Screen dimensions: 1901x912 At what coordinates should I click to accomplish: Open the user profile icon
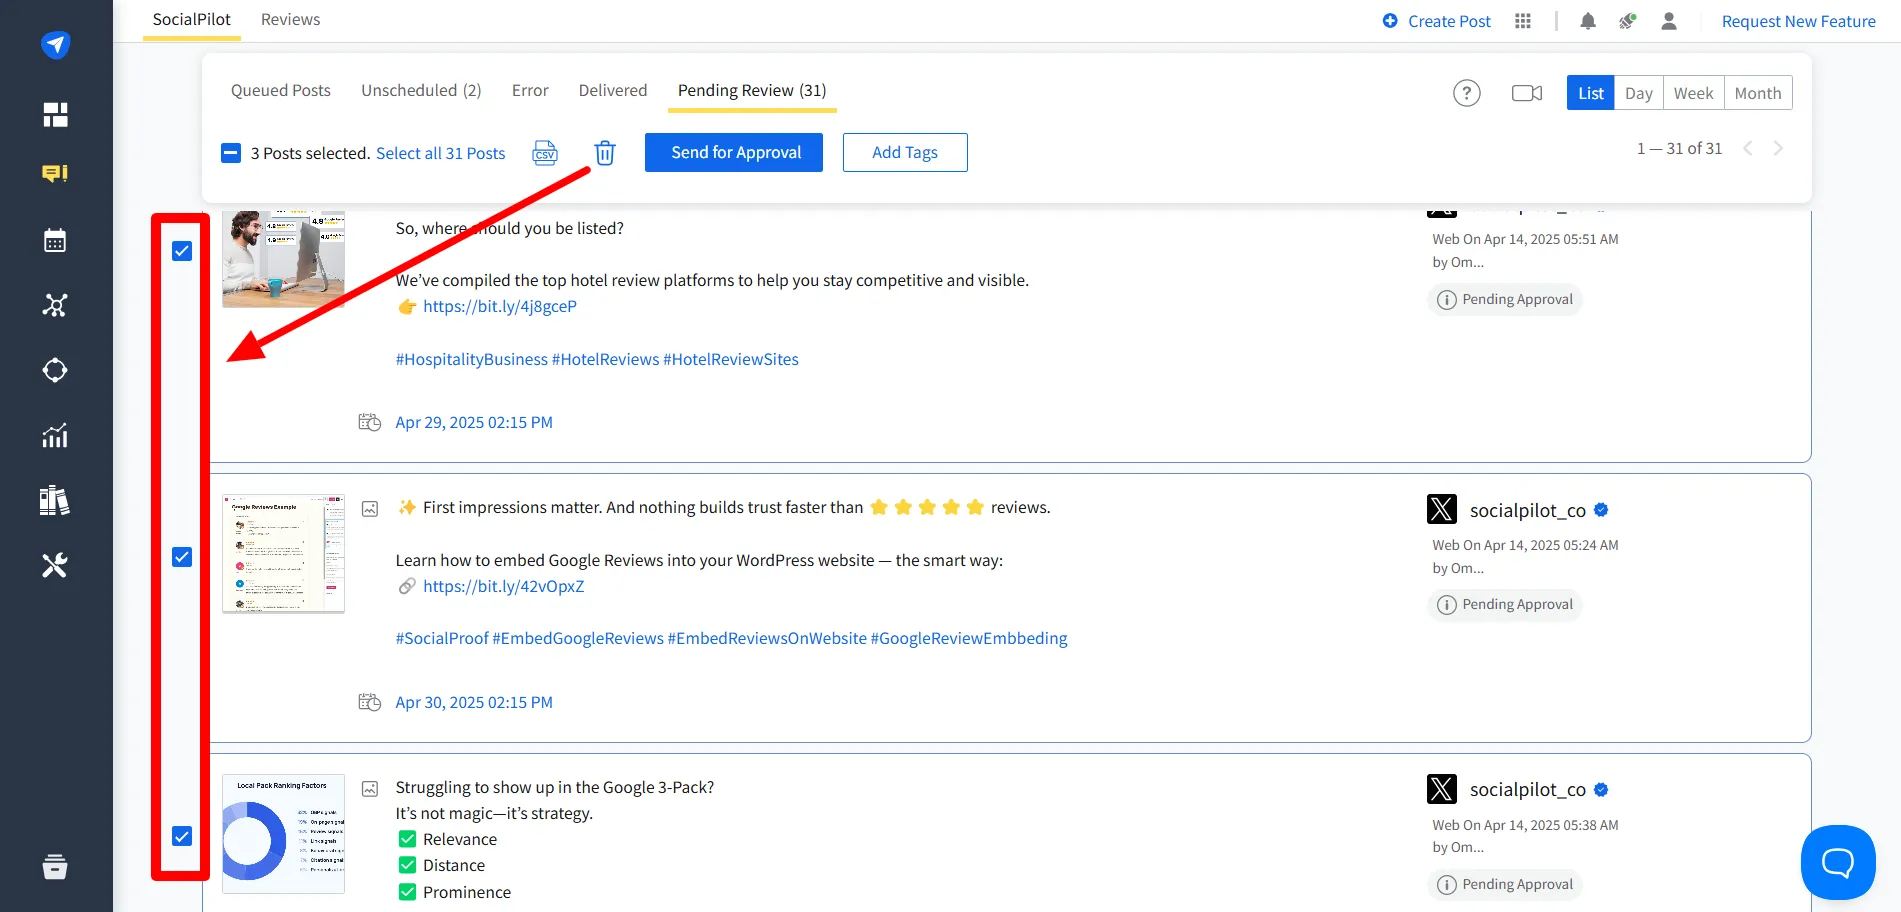point(1669,21)
